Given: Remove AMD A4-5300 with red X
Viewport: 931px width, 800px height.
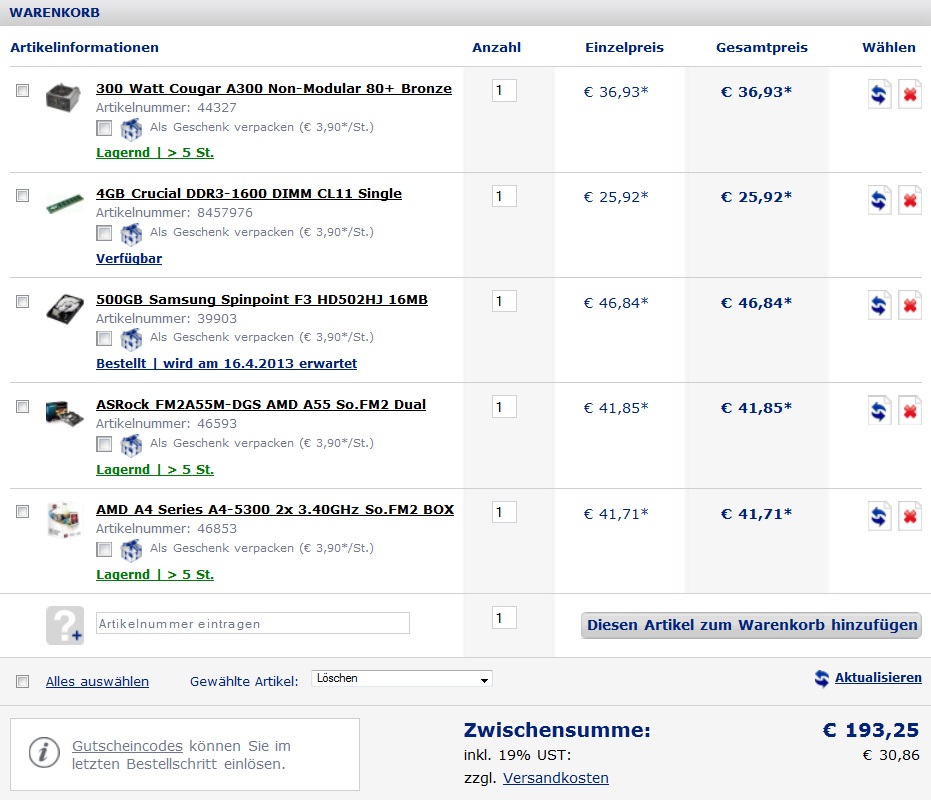Looking at the screenshot, I should (910, 516).
